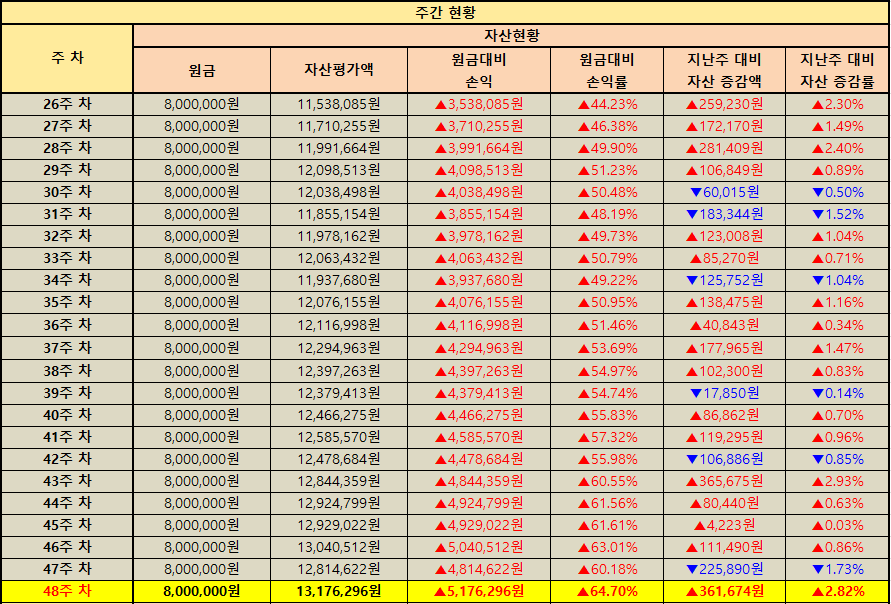The height and width of the screenshot is (604, 891).
Task: Select the 자산현황 merged header cell
Action: (510, 35)
